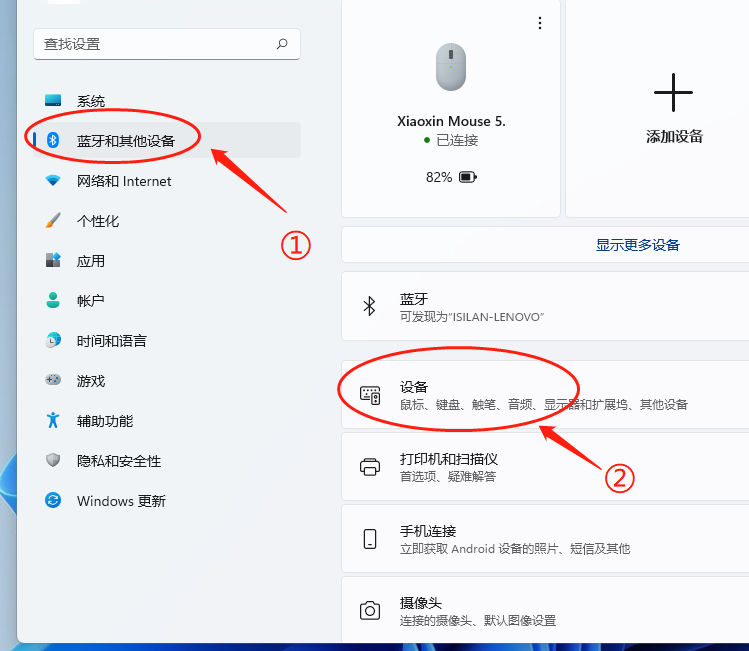Screen dimensions: 749x651
Task: Open three-dot menu on Xiaoxin Mouse card
Action: click(x=540, y=23)
